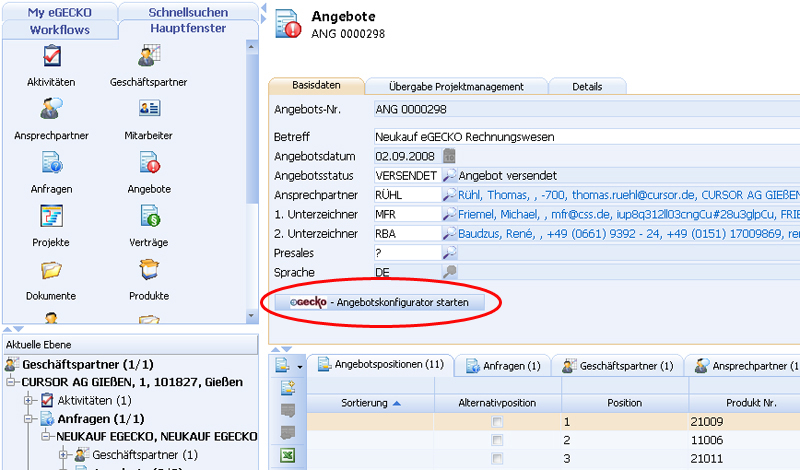
Task: Start eGecko Angebotskonfigurator button
Action: [380, 302]
